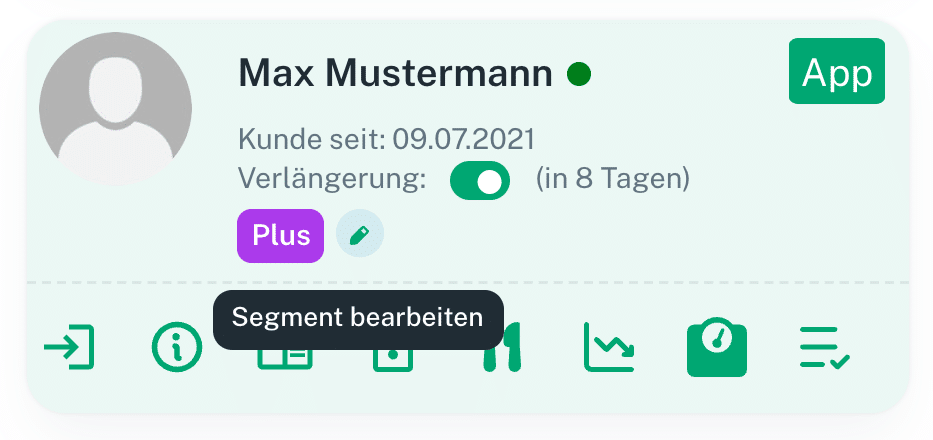The image size is (933, 440).
Task: Open the customer info icon
Action: 176,347
